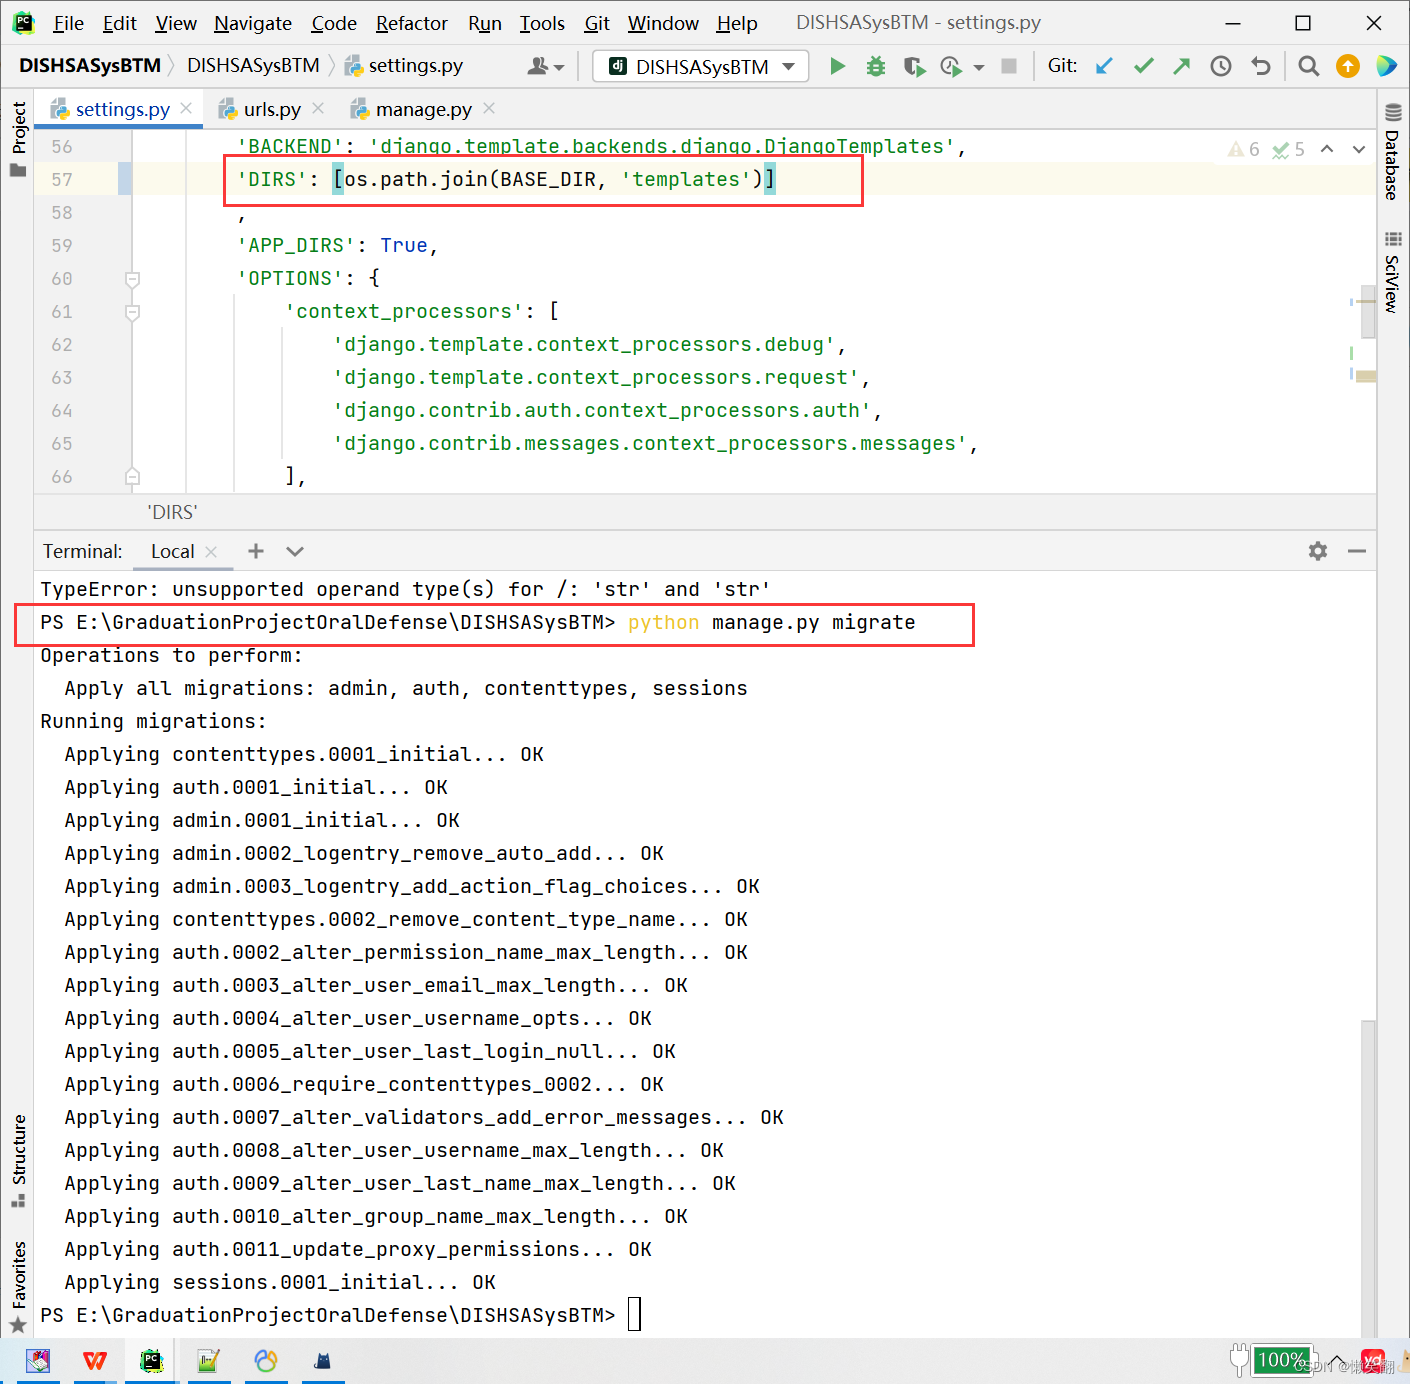Screen dimensions: 1410x1384
Task: Add a new terminal session with the plus button
Action: tap(255, 551)
